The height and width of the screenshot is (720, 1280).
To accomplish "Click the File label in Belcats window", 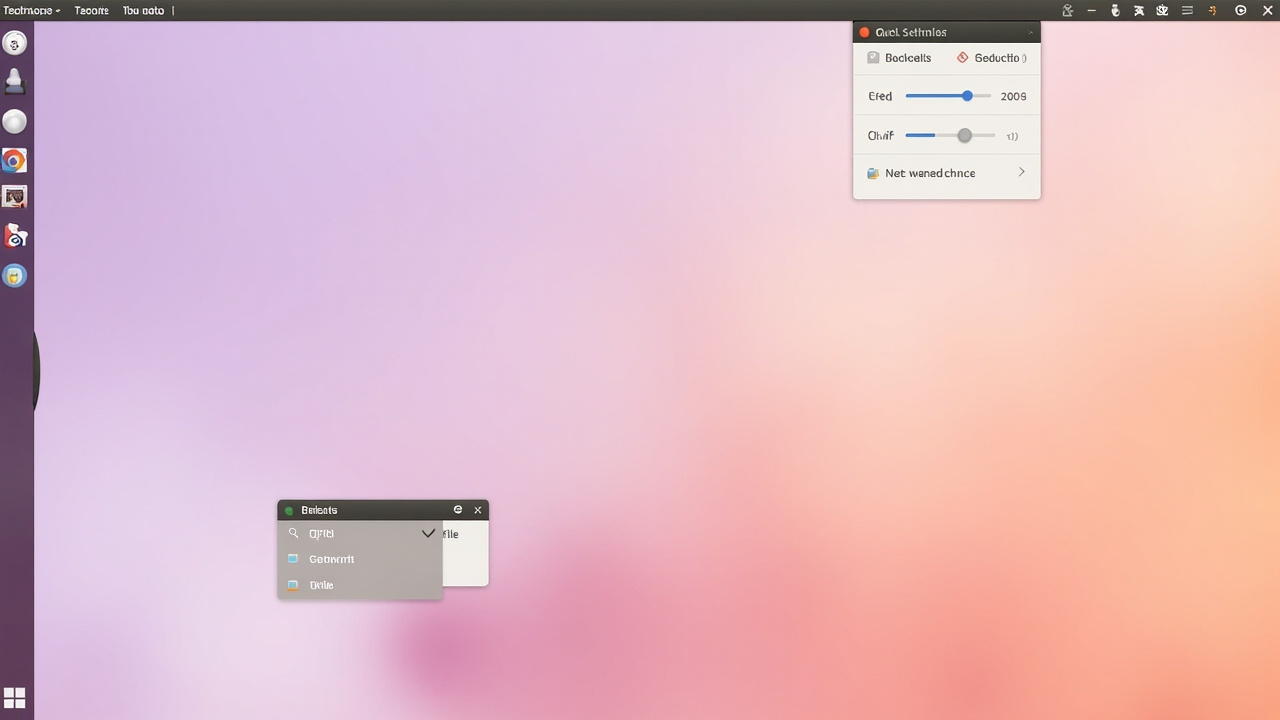I will [451, 534].
